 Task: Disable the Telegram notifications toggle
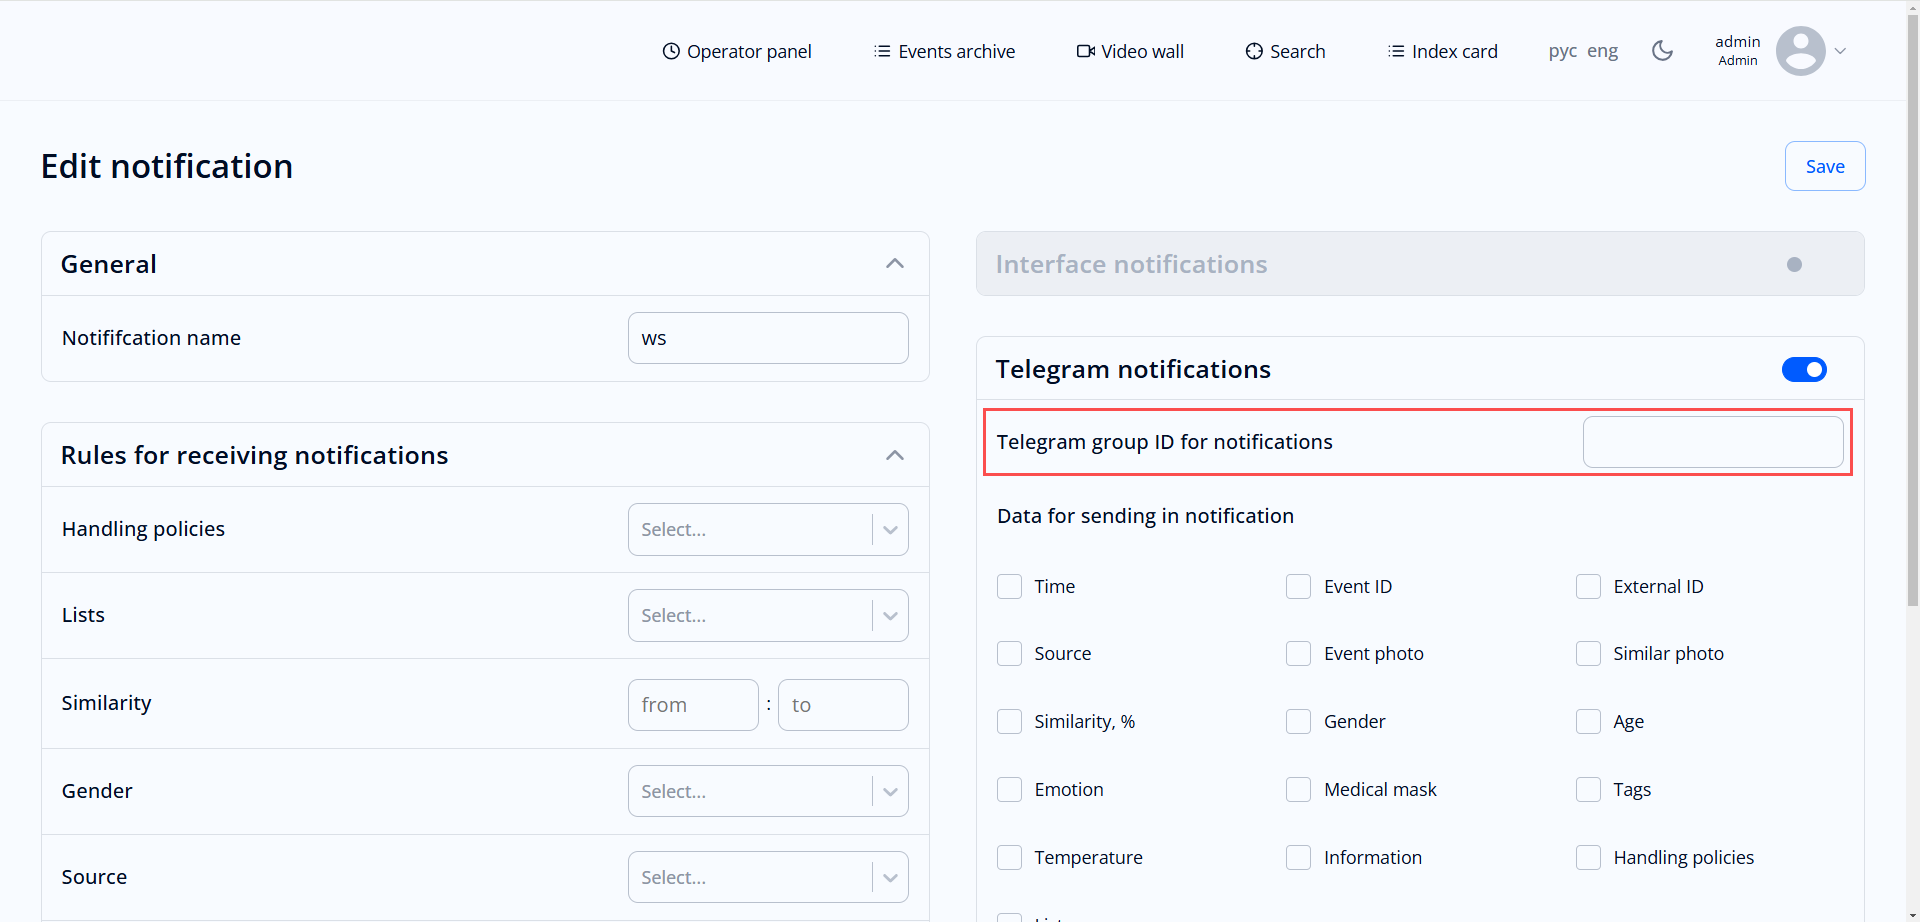point(1804,369)
